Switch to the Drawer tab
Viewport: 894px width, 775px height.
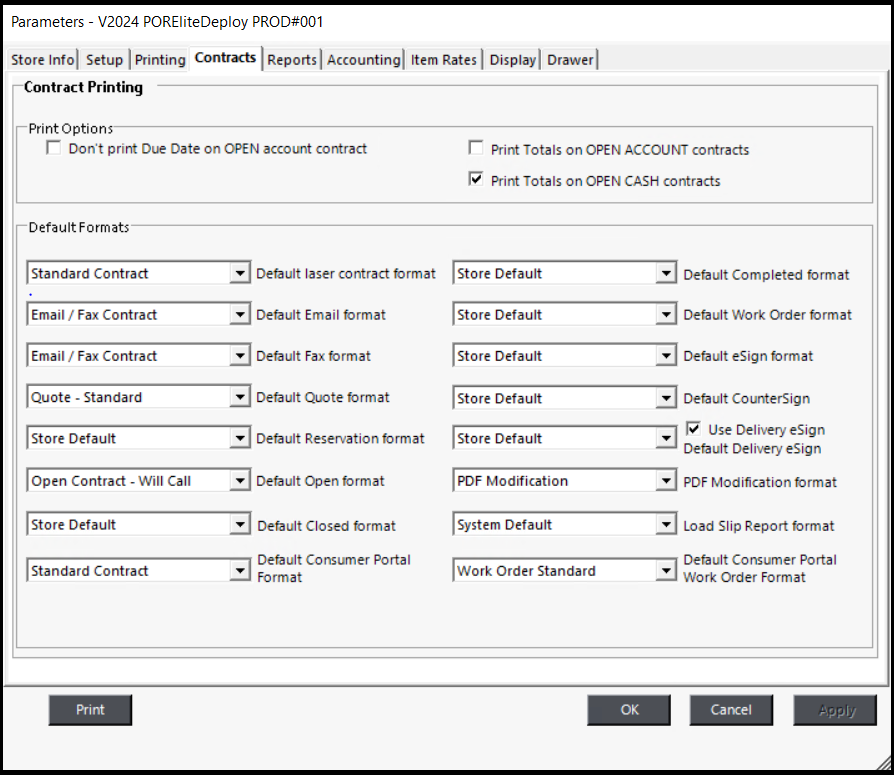tap(570, 60)
